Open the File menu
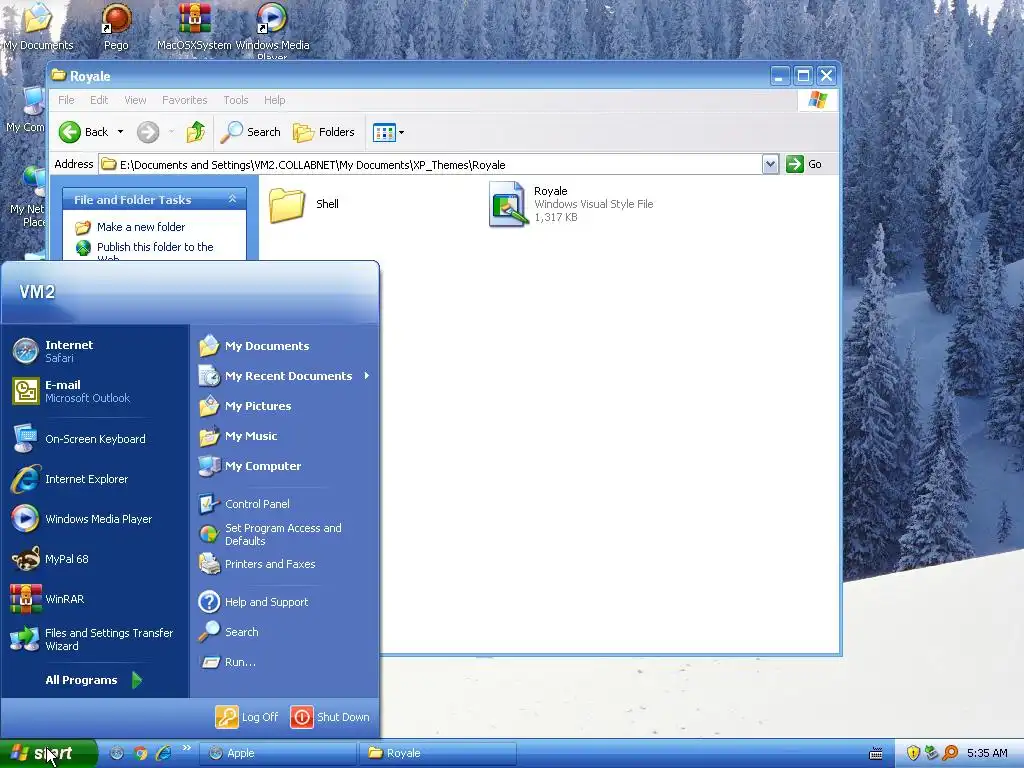This screenshot has height=768, width=1024. tap(66, 100)
